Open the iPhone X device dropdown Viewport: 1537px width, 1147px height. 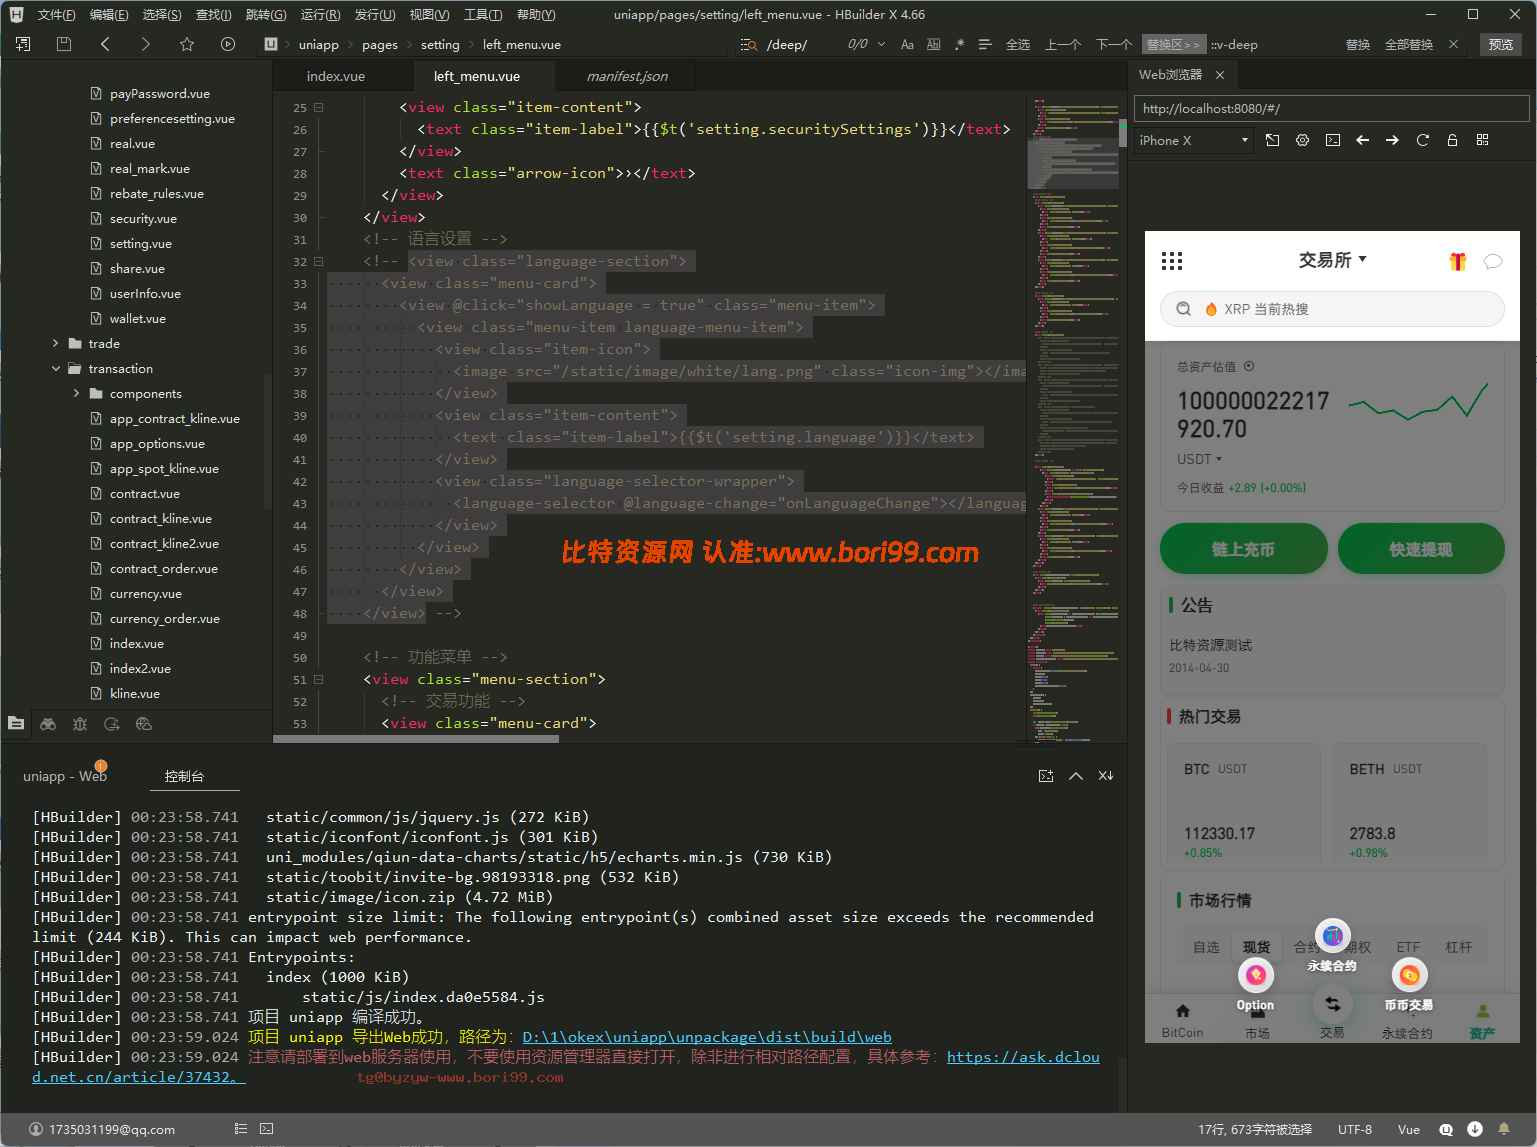tap(1194, 140)
